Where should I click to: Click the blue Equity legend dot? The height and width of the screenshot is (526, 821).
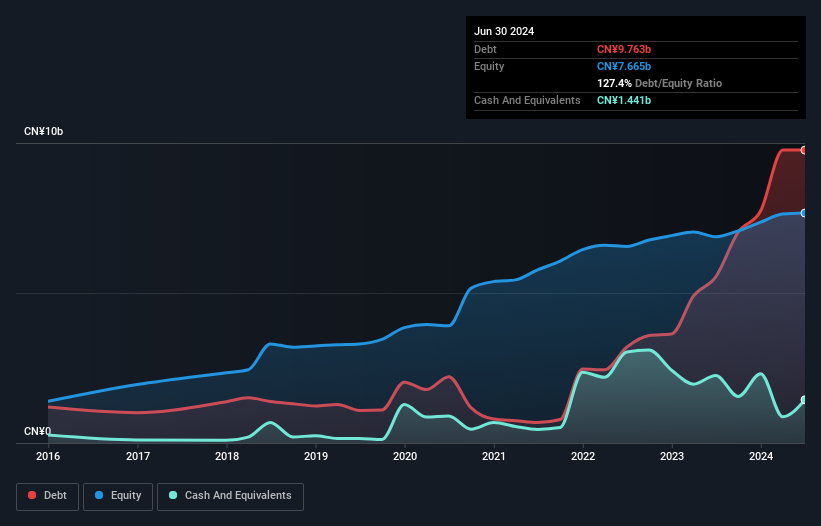point(99,495)
